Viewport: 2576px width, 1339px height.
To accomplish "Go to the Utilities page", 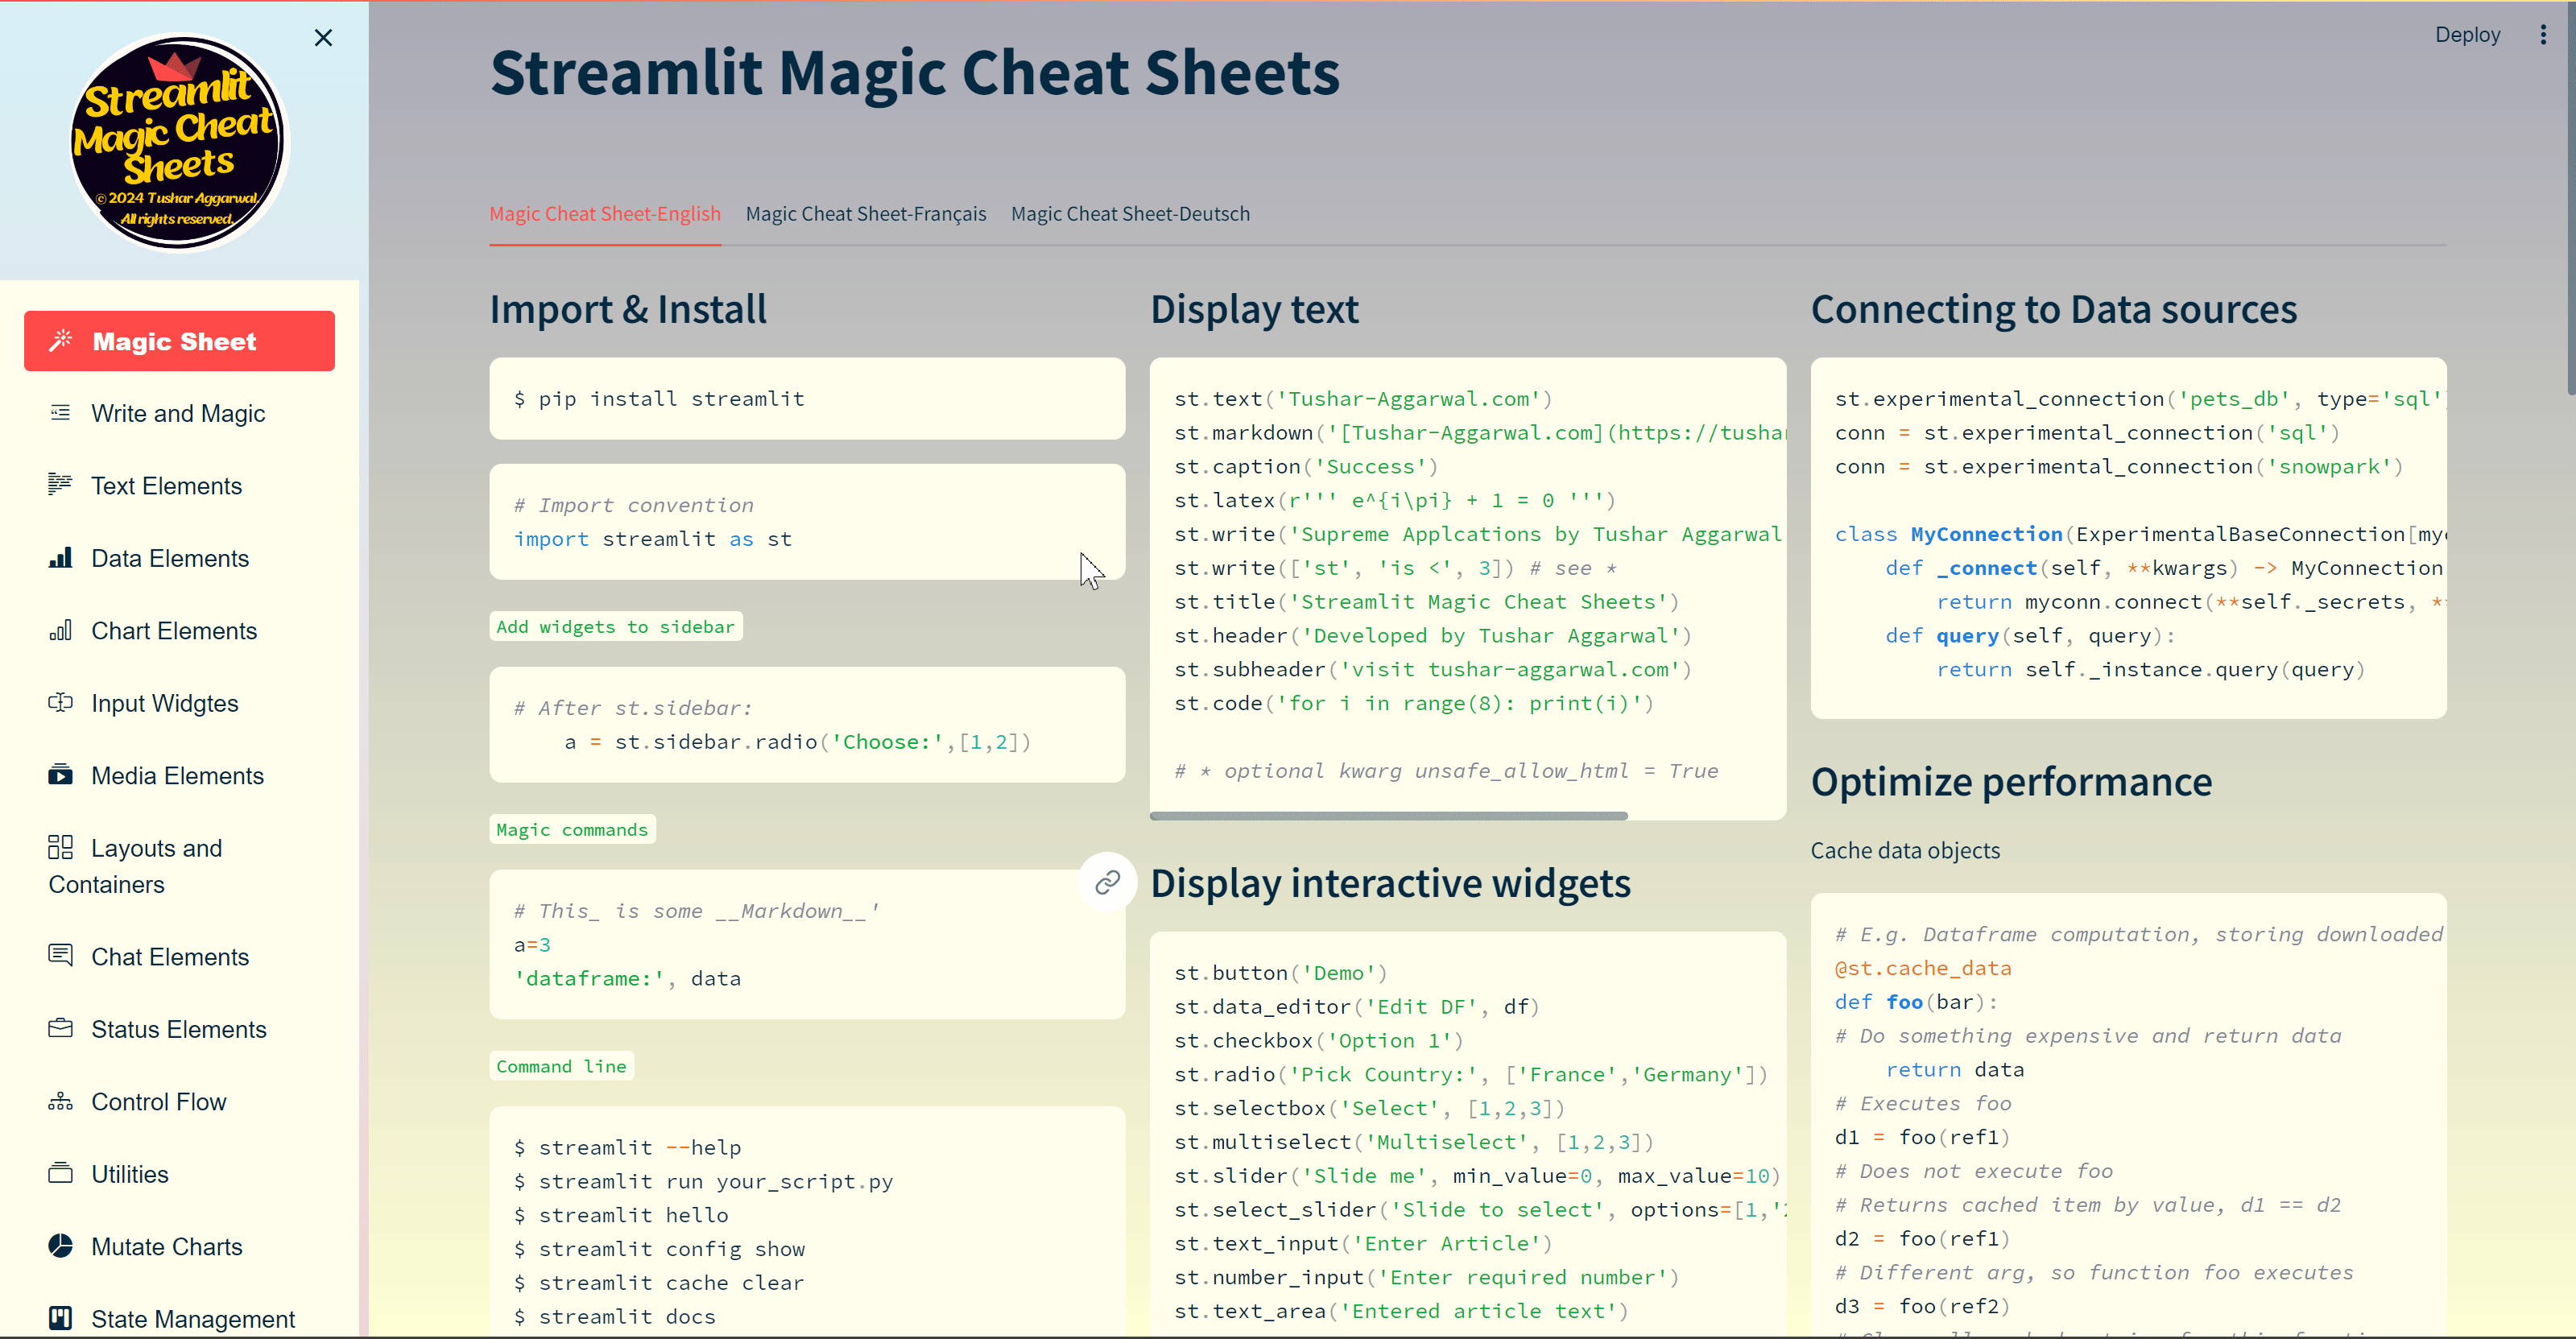I will (130, 1174).
